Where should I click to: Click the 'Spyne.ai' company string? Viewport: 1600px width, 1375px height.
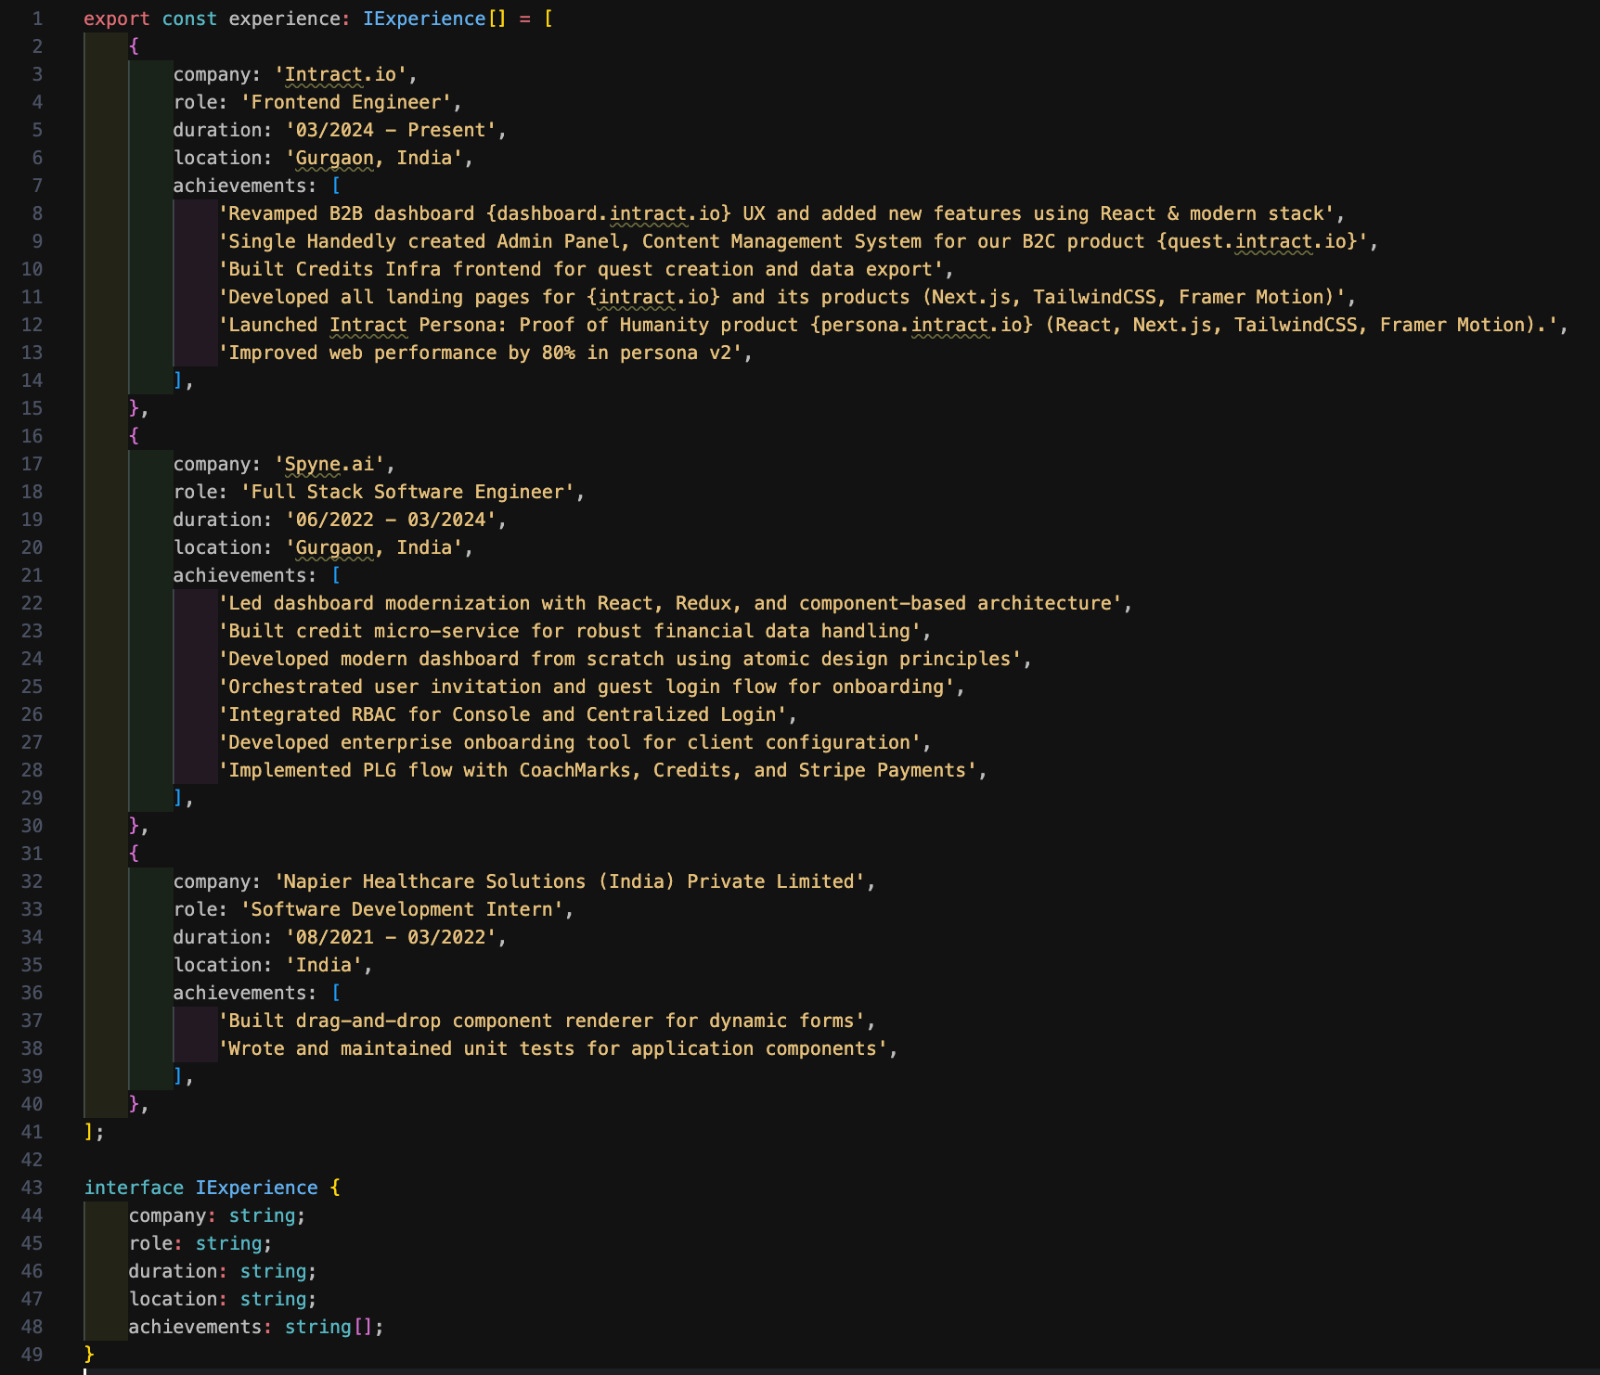330,465
